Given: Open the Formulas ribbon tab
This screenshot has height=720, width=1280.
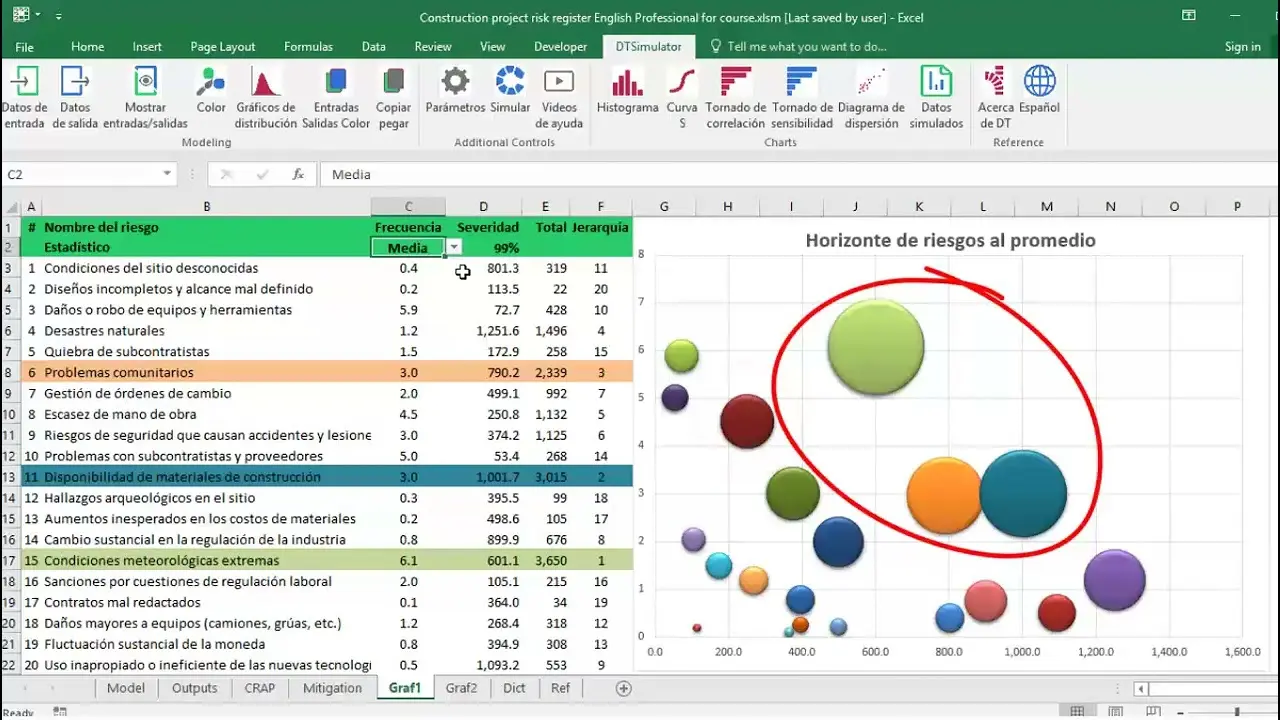Looking at the screenshot, I should coord(308,47).
